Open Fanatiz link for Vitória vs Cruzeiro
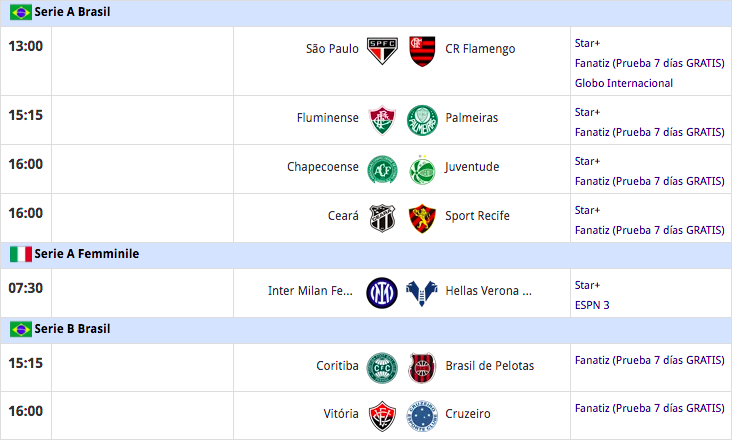Viewport: 732px width, 440px height. [x=649, y=408]
